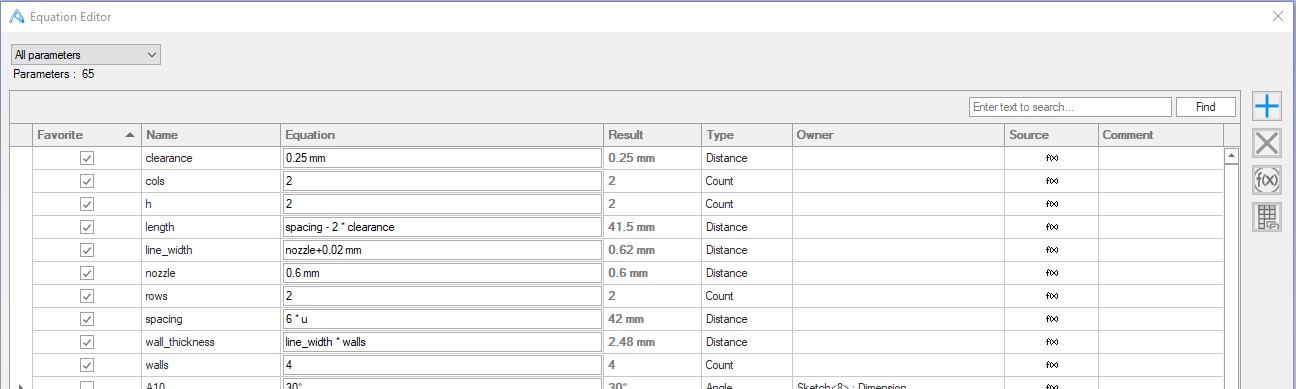Screen dimensions: 1296x389
Task: Open the All parameters dropdown
Action: [x=86, y=55]
